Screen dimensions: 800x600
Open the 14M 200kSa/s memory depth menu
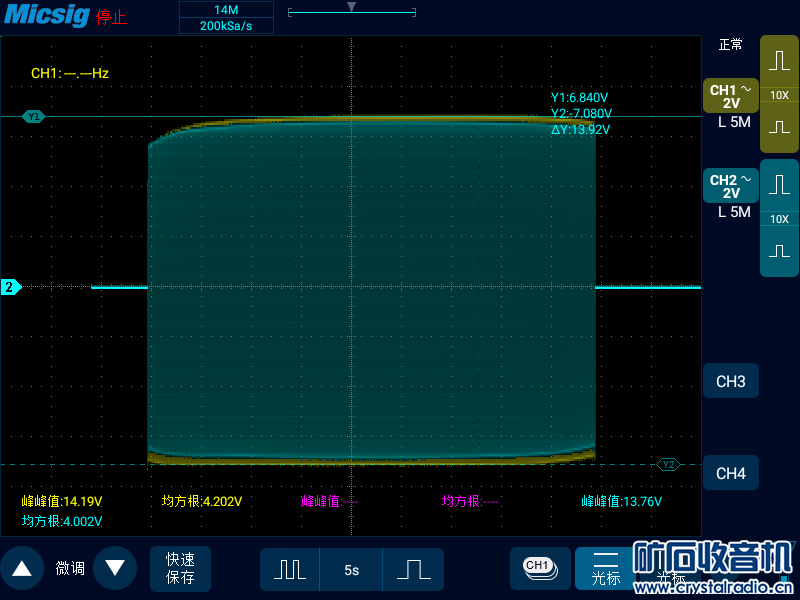(226, 18)
